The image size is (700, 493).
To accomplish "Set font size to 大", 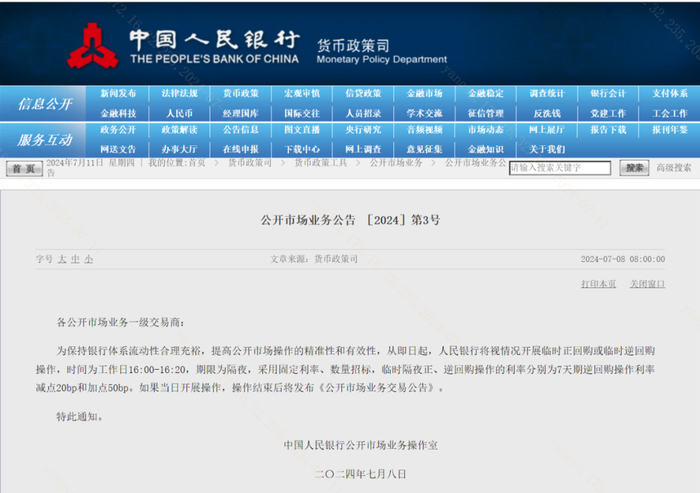I will pyautogui.click(x=62, y=259).
